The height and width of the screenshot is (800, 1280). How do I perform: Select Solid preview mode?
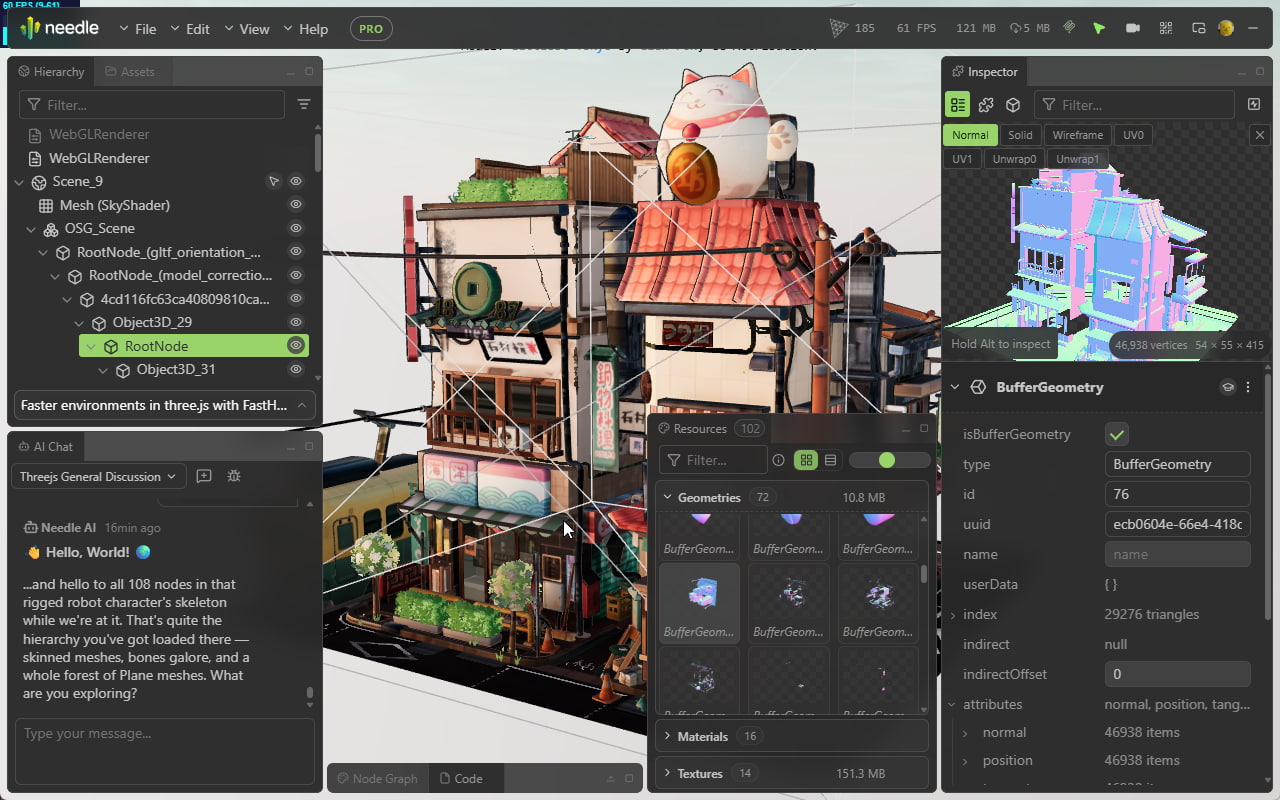point(1020,135)
